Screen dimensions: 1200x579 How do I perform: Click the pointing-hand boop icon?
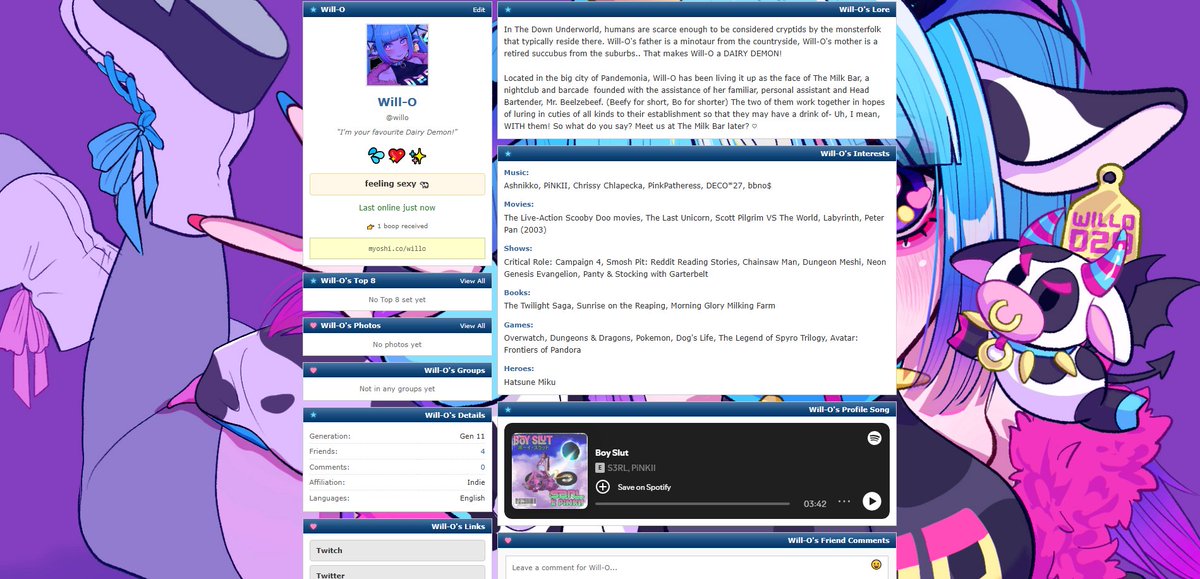tap(370, 227)
